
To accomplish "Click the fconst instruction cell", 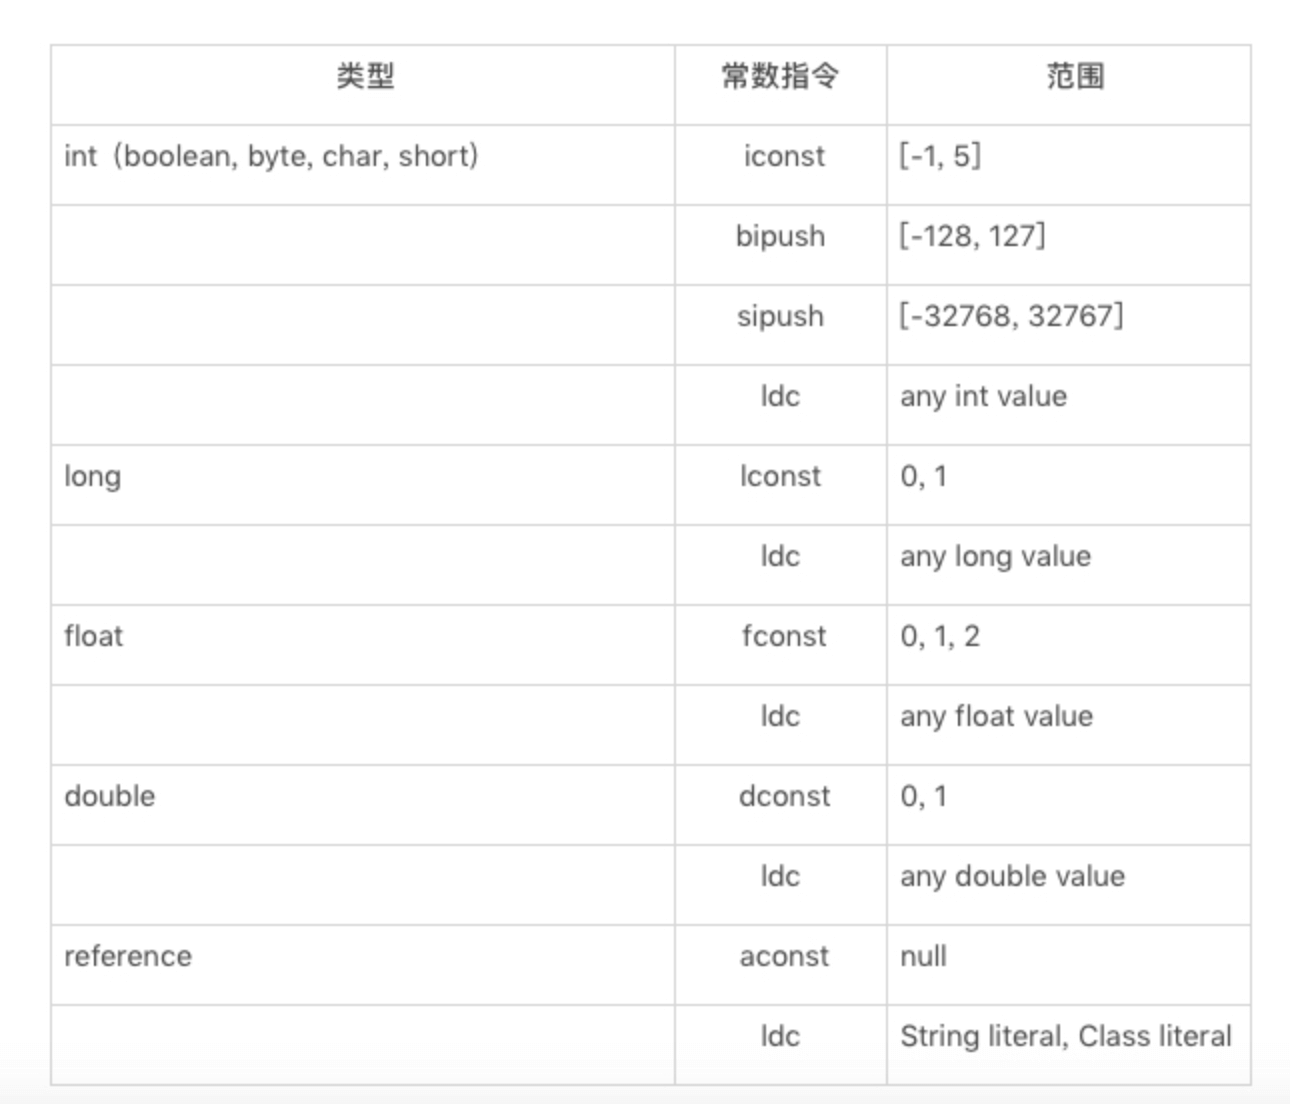I will tap(781, 645).
